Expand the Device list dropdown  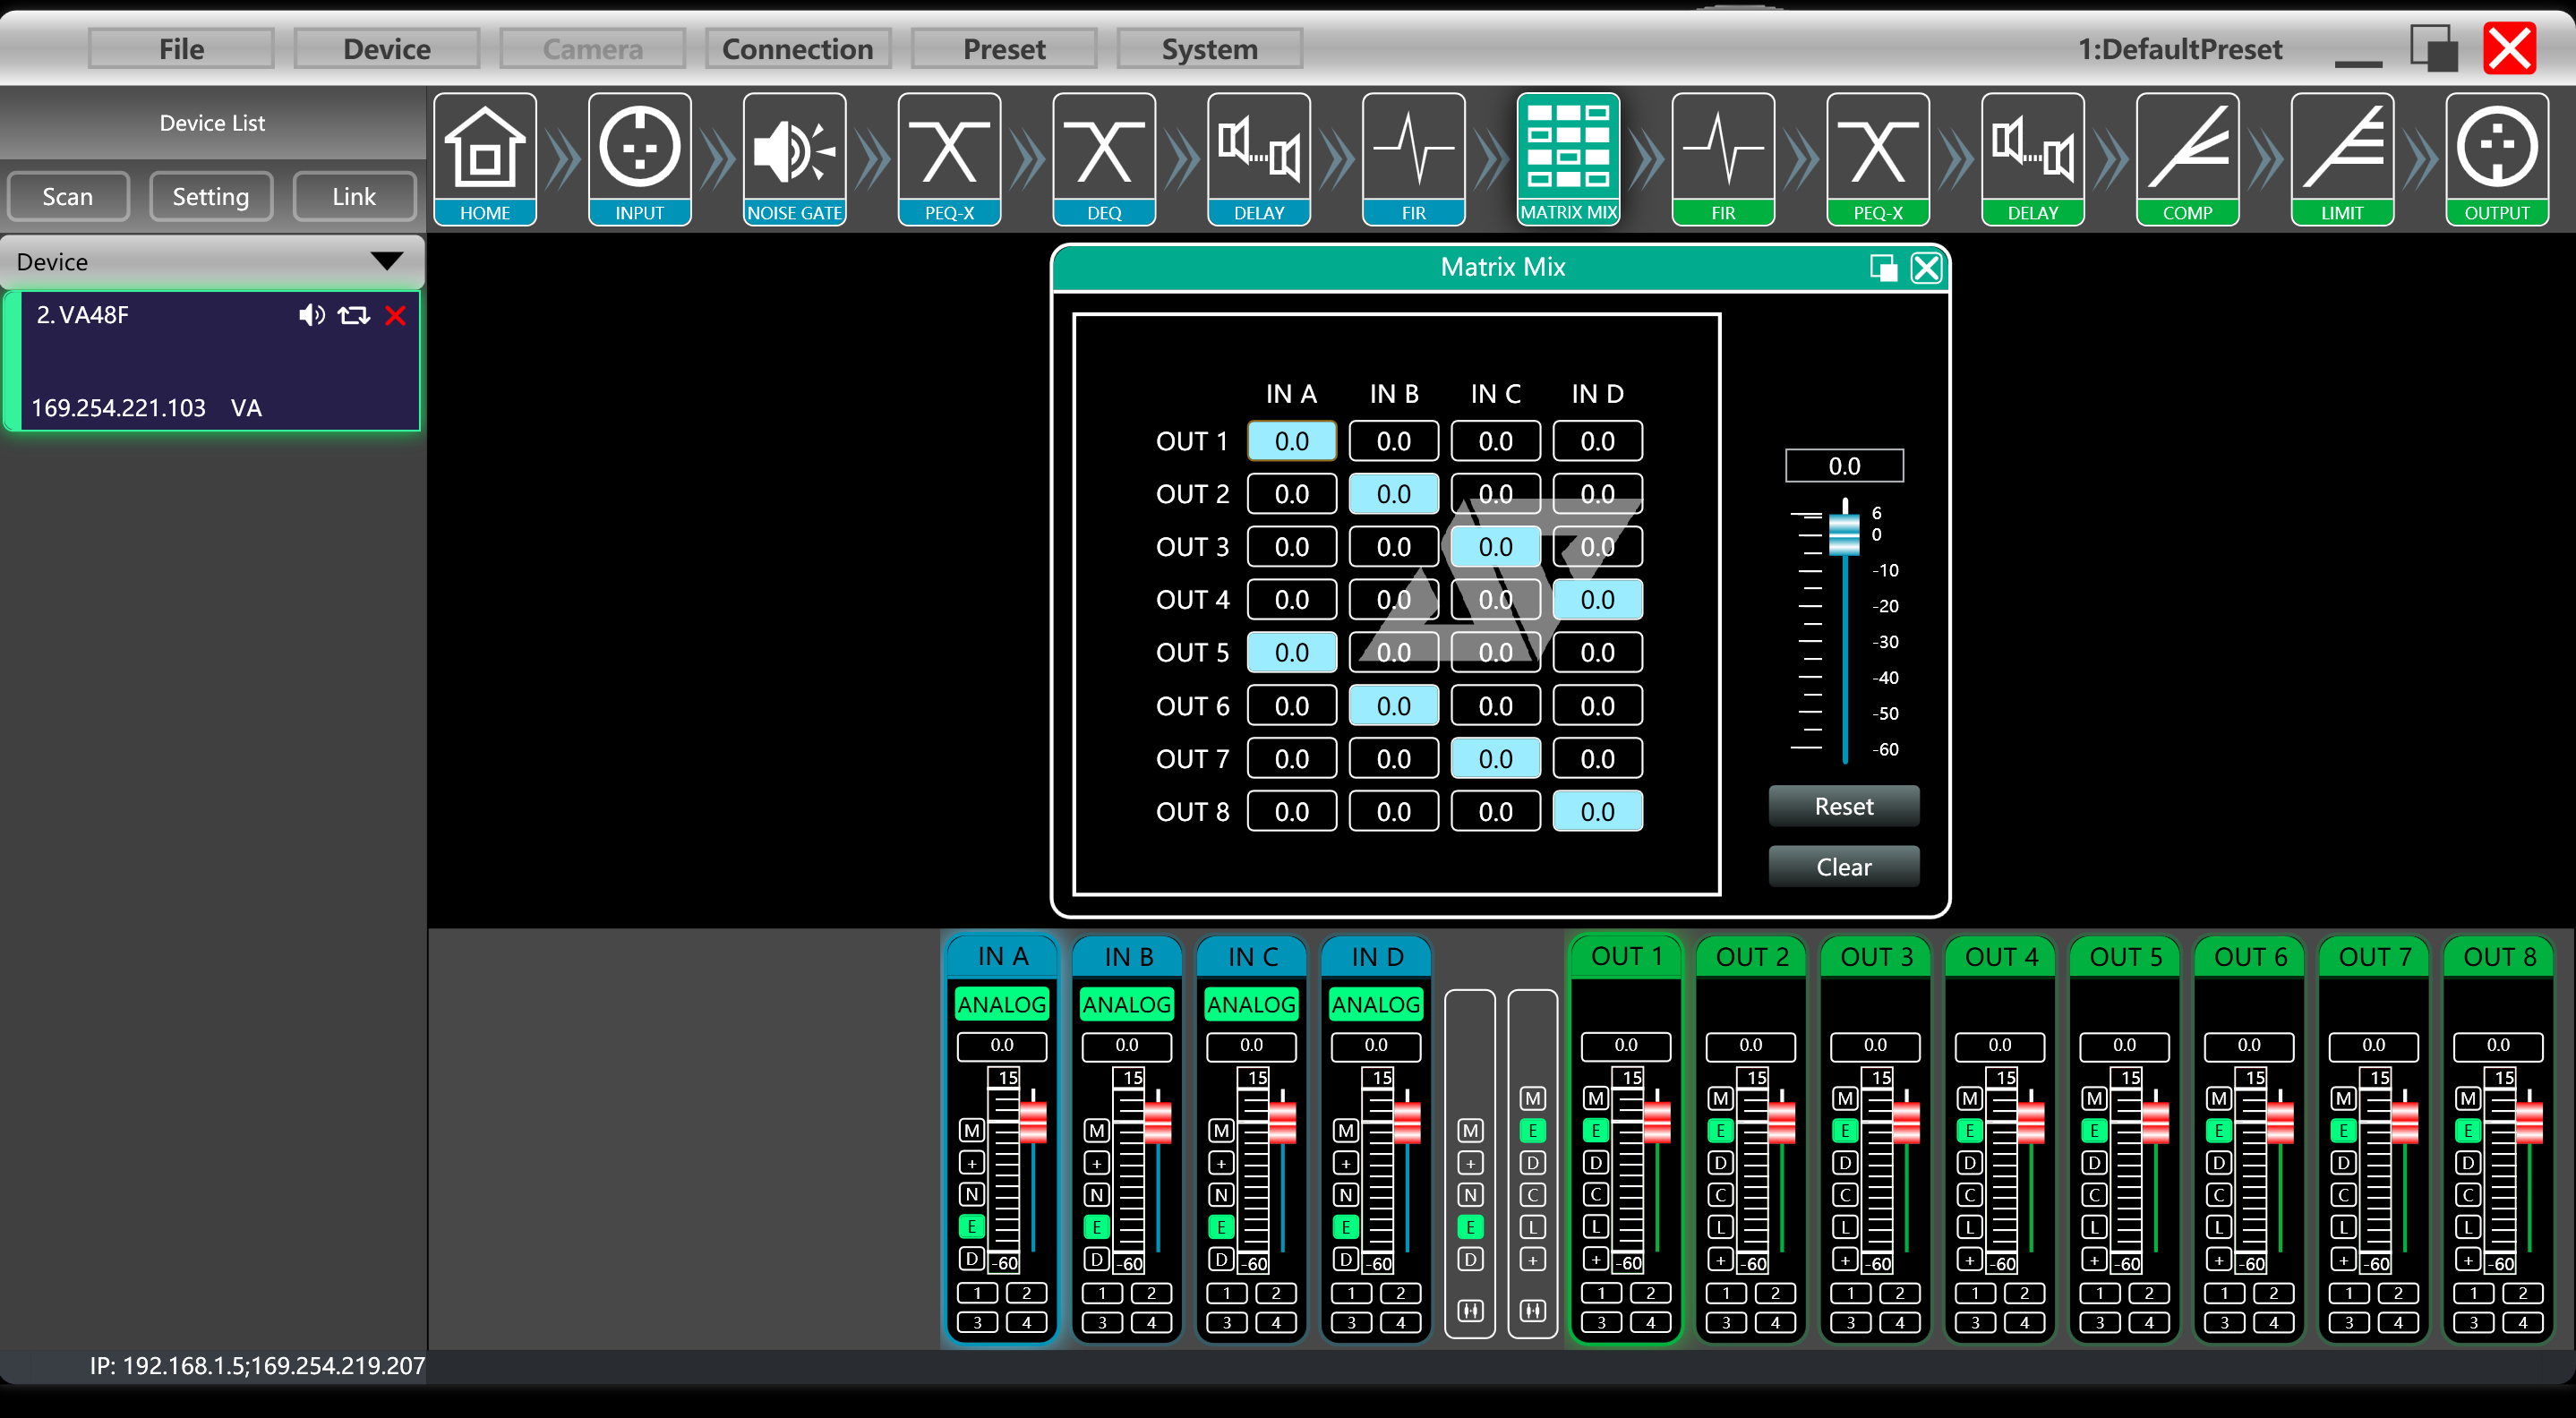(x=387, y=262)
